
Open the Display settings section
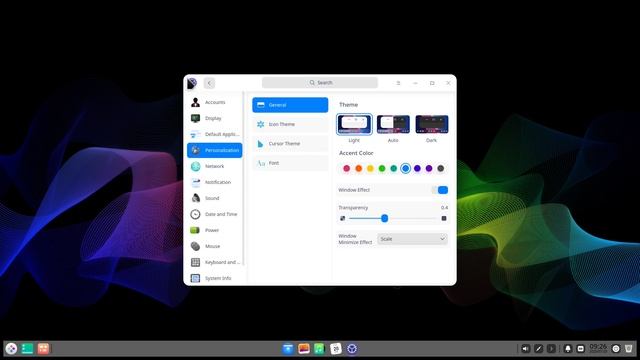[x=215, y=118]
